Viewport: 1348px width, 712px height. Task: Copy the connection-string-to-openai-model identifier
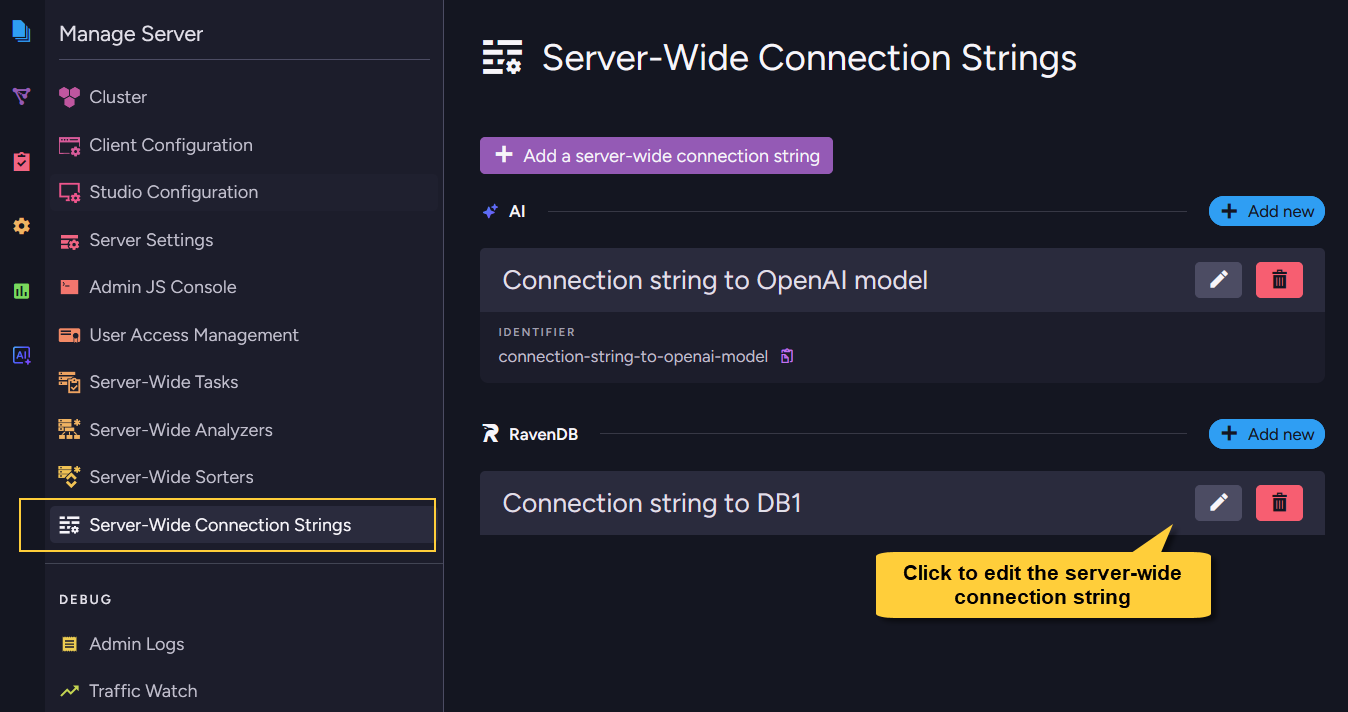787,356
